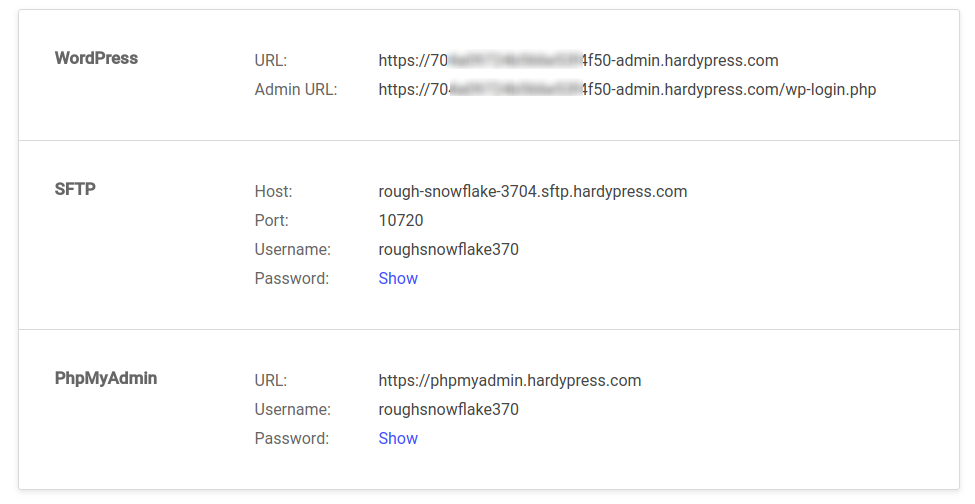The width and height of the screenshot is (975, 504).
Task: Click the Host label under SFTP
Action: point(273,191)
